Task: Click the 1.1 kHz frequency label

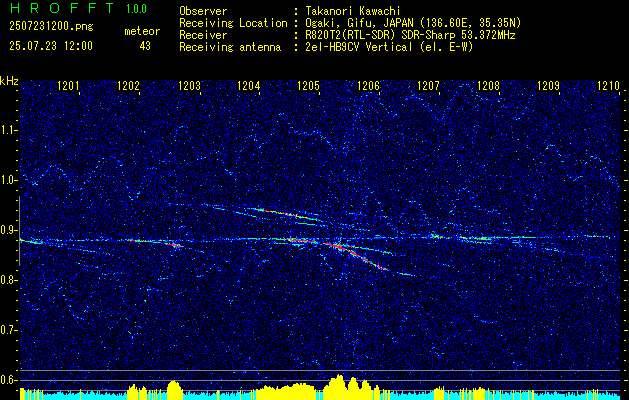Action: (8, 130)
